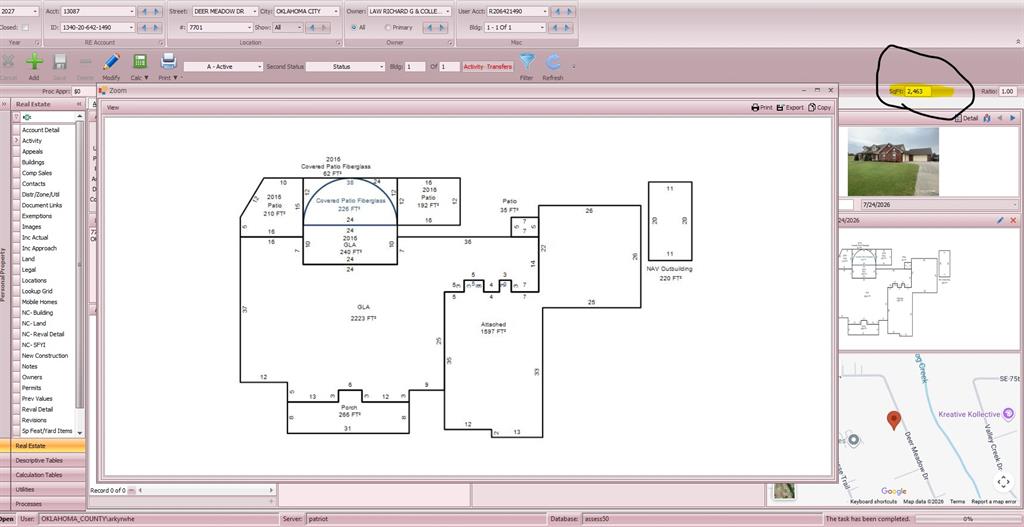1024x527 pixels.
Task: Collapse the Real Estate sidebar panel
Action: (x=79, y=104)
